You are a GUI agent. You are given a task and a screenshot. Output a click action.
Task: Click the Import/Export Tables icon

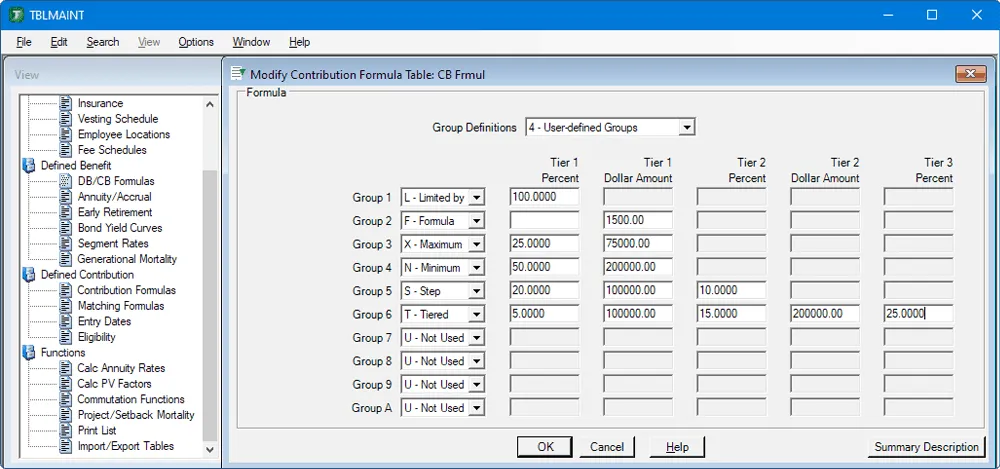[x=66, y=446]
